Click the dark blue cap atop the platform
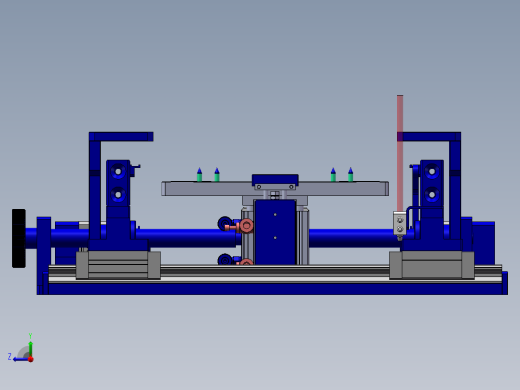This screenshot has width=520, height=390. (x=275, y=180)
